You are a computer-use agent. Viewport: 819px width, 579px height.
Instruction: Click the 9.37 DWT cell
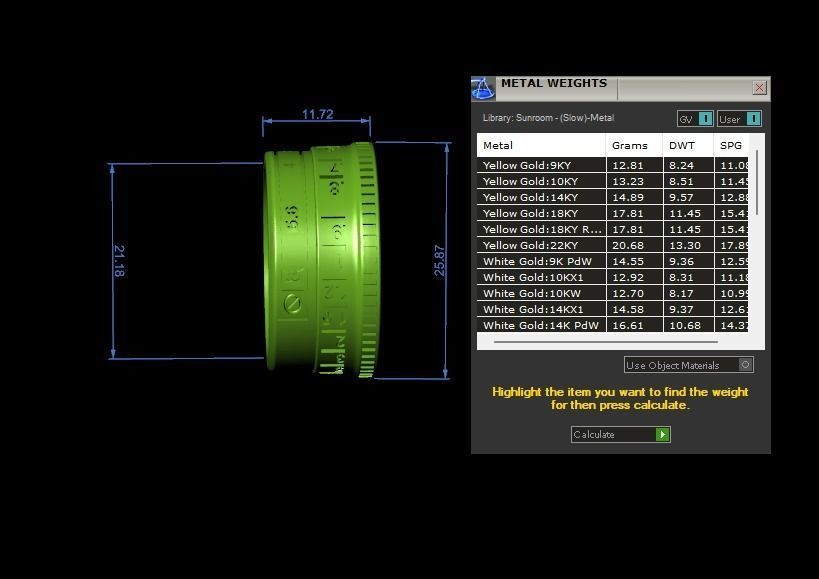tap(688, 309)
